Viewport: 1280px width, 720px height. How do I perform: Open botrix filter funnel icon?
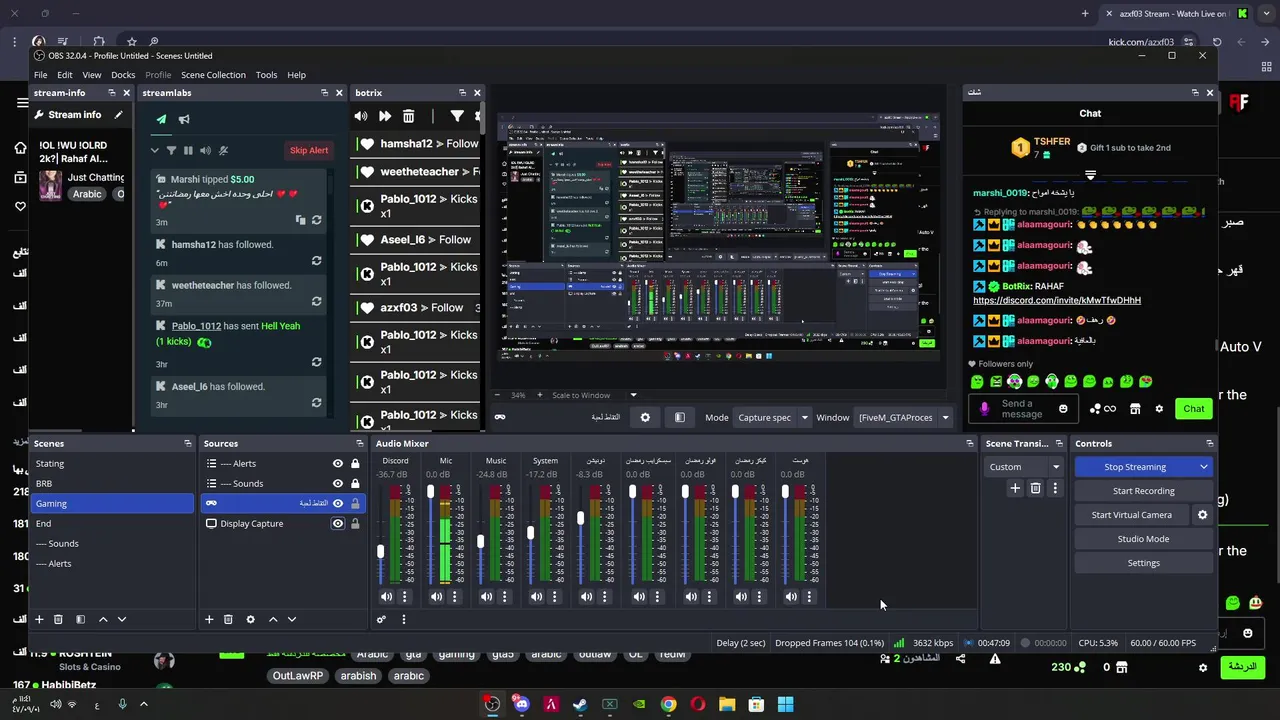(x=457, y=117)
